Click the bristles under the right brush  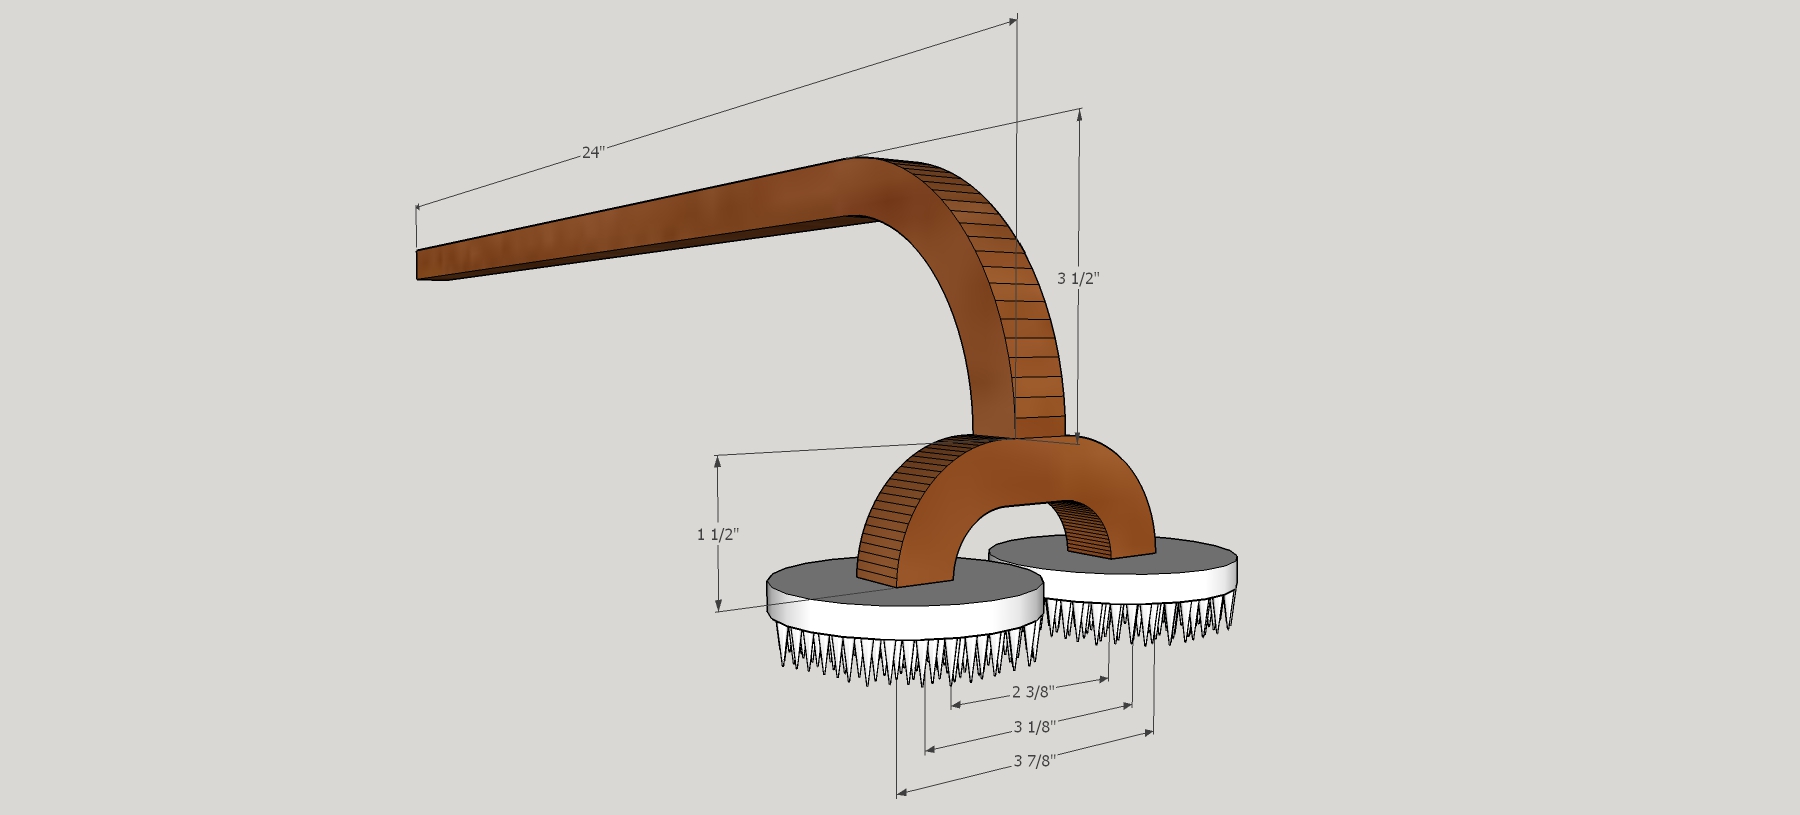(x=1140, y=622)
